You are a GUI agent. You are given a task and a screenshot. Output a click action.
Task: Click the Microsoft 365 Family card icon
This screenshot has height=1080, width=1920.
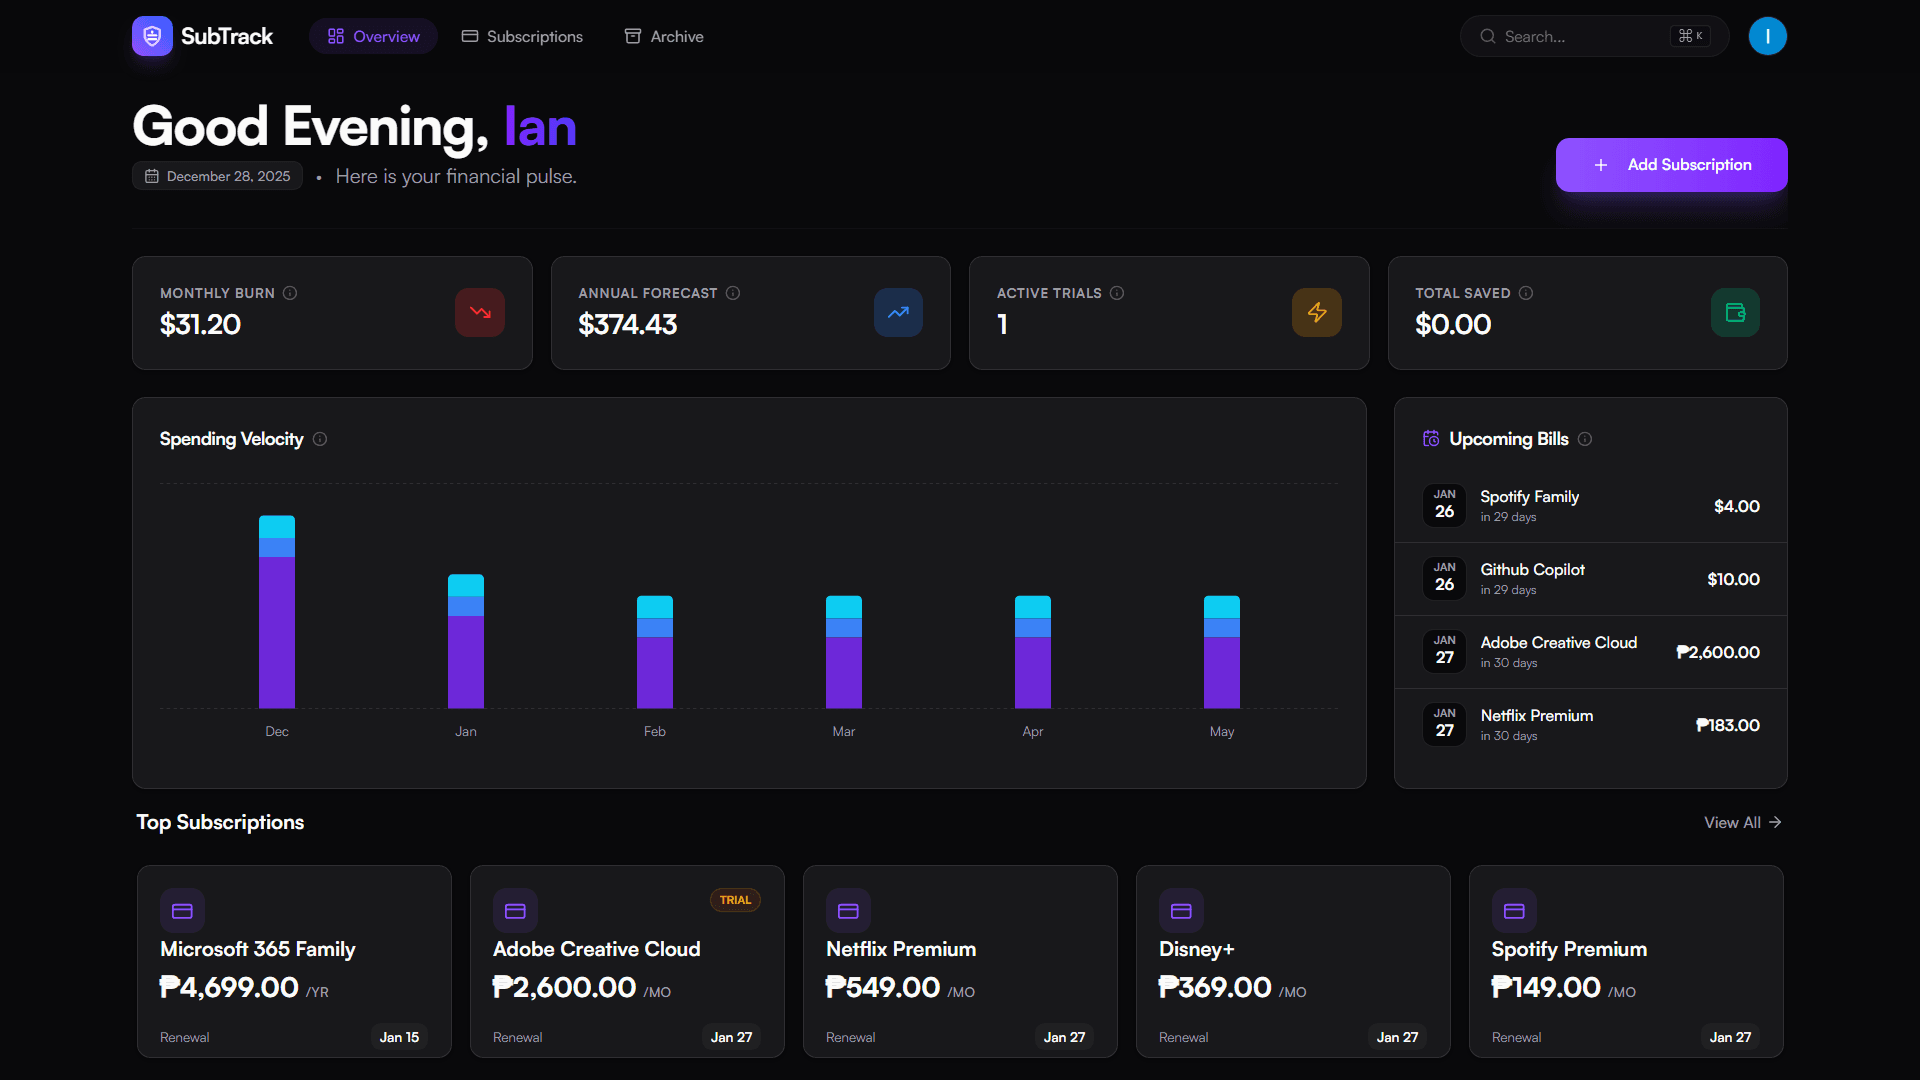[182, 911]
